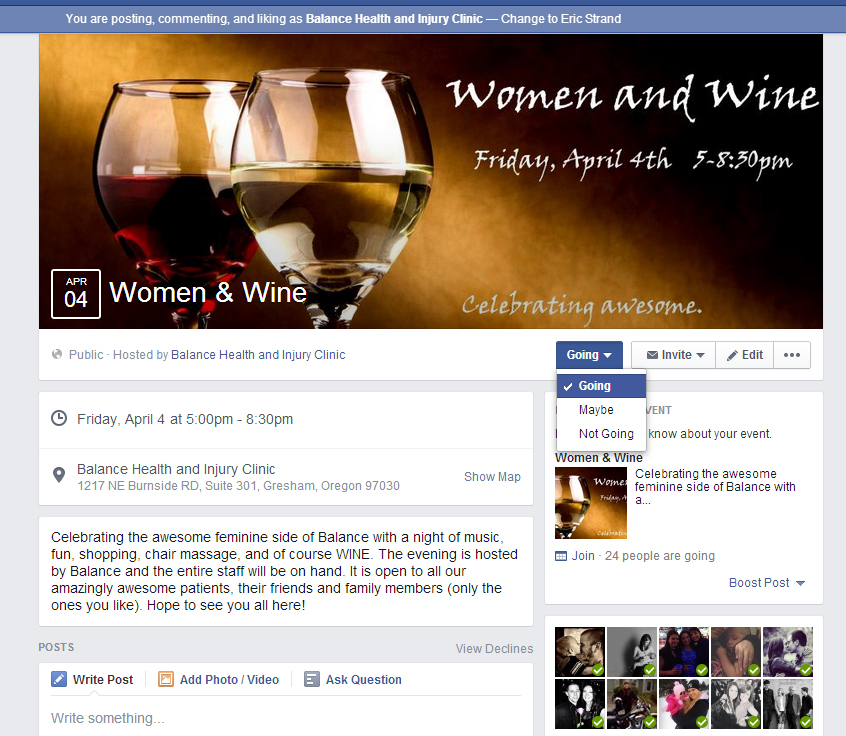The image size is (846, 736).
Task: Expand the Boost Post dropdown
Action: [x=767, y=583]
